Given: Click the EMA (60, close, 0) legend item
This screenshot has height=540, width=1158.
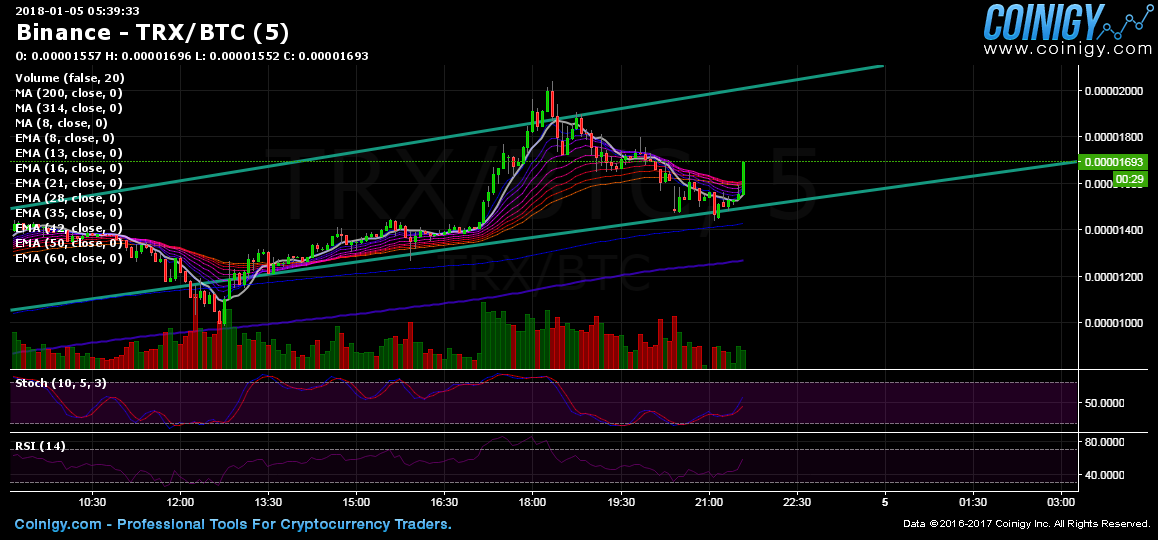Looking at the screenshot, I should coord(69,258).
